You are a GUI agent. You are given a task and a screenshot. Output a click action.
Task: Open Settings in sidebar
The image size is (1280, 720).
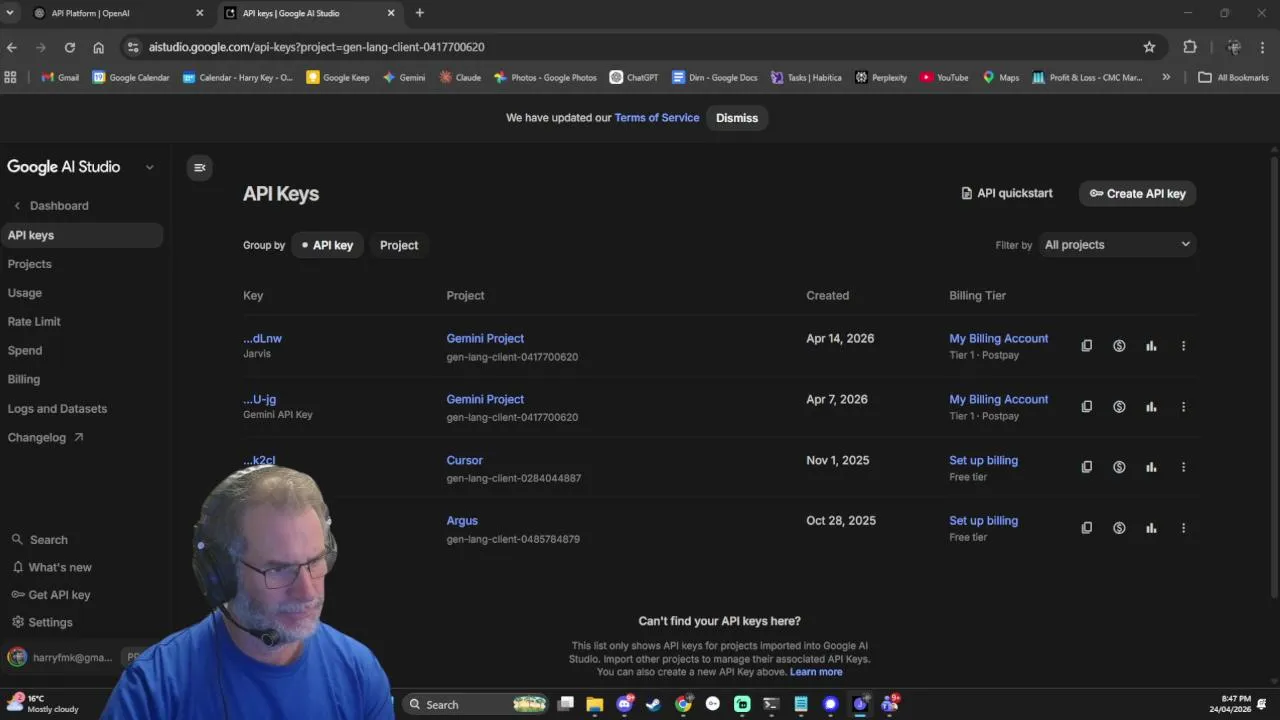[41, 622]
